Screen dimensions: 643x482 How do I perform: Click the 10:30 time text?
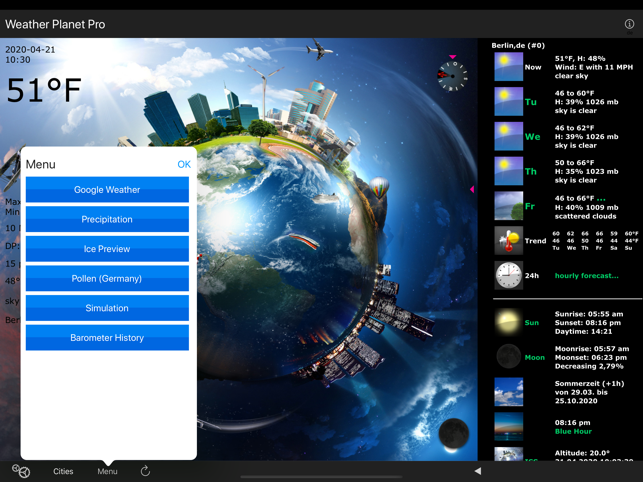(x=18, y=60)
